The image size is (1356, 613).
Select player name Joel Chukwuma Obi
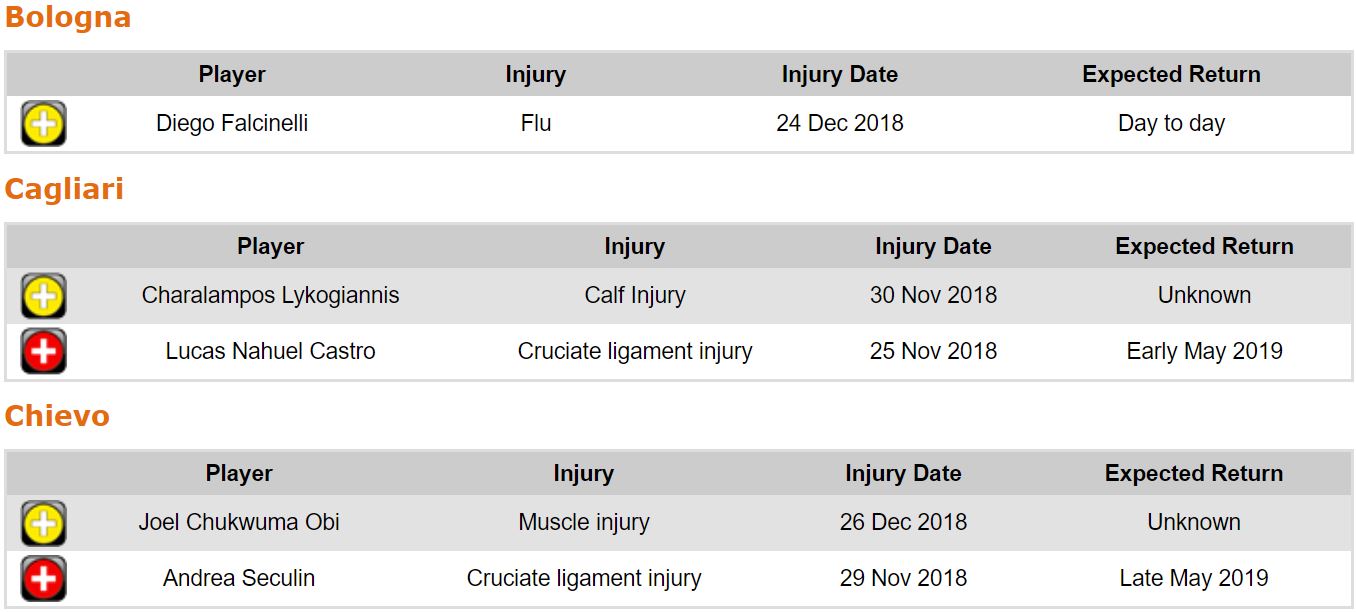[x=239, y=523]
